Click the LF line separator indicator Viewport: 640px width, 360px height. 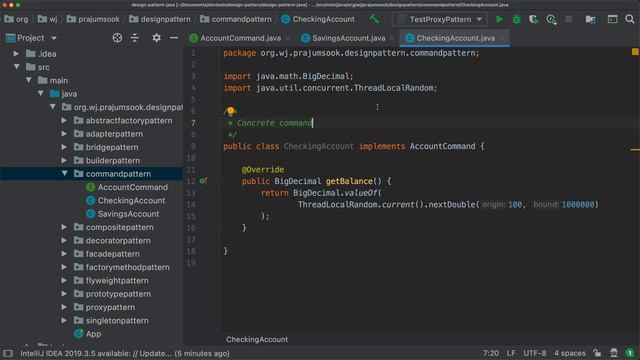point(511,353)
